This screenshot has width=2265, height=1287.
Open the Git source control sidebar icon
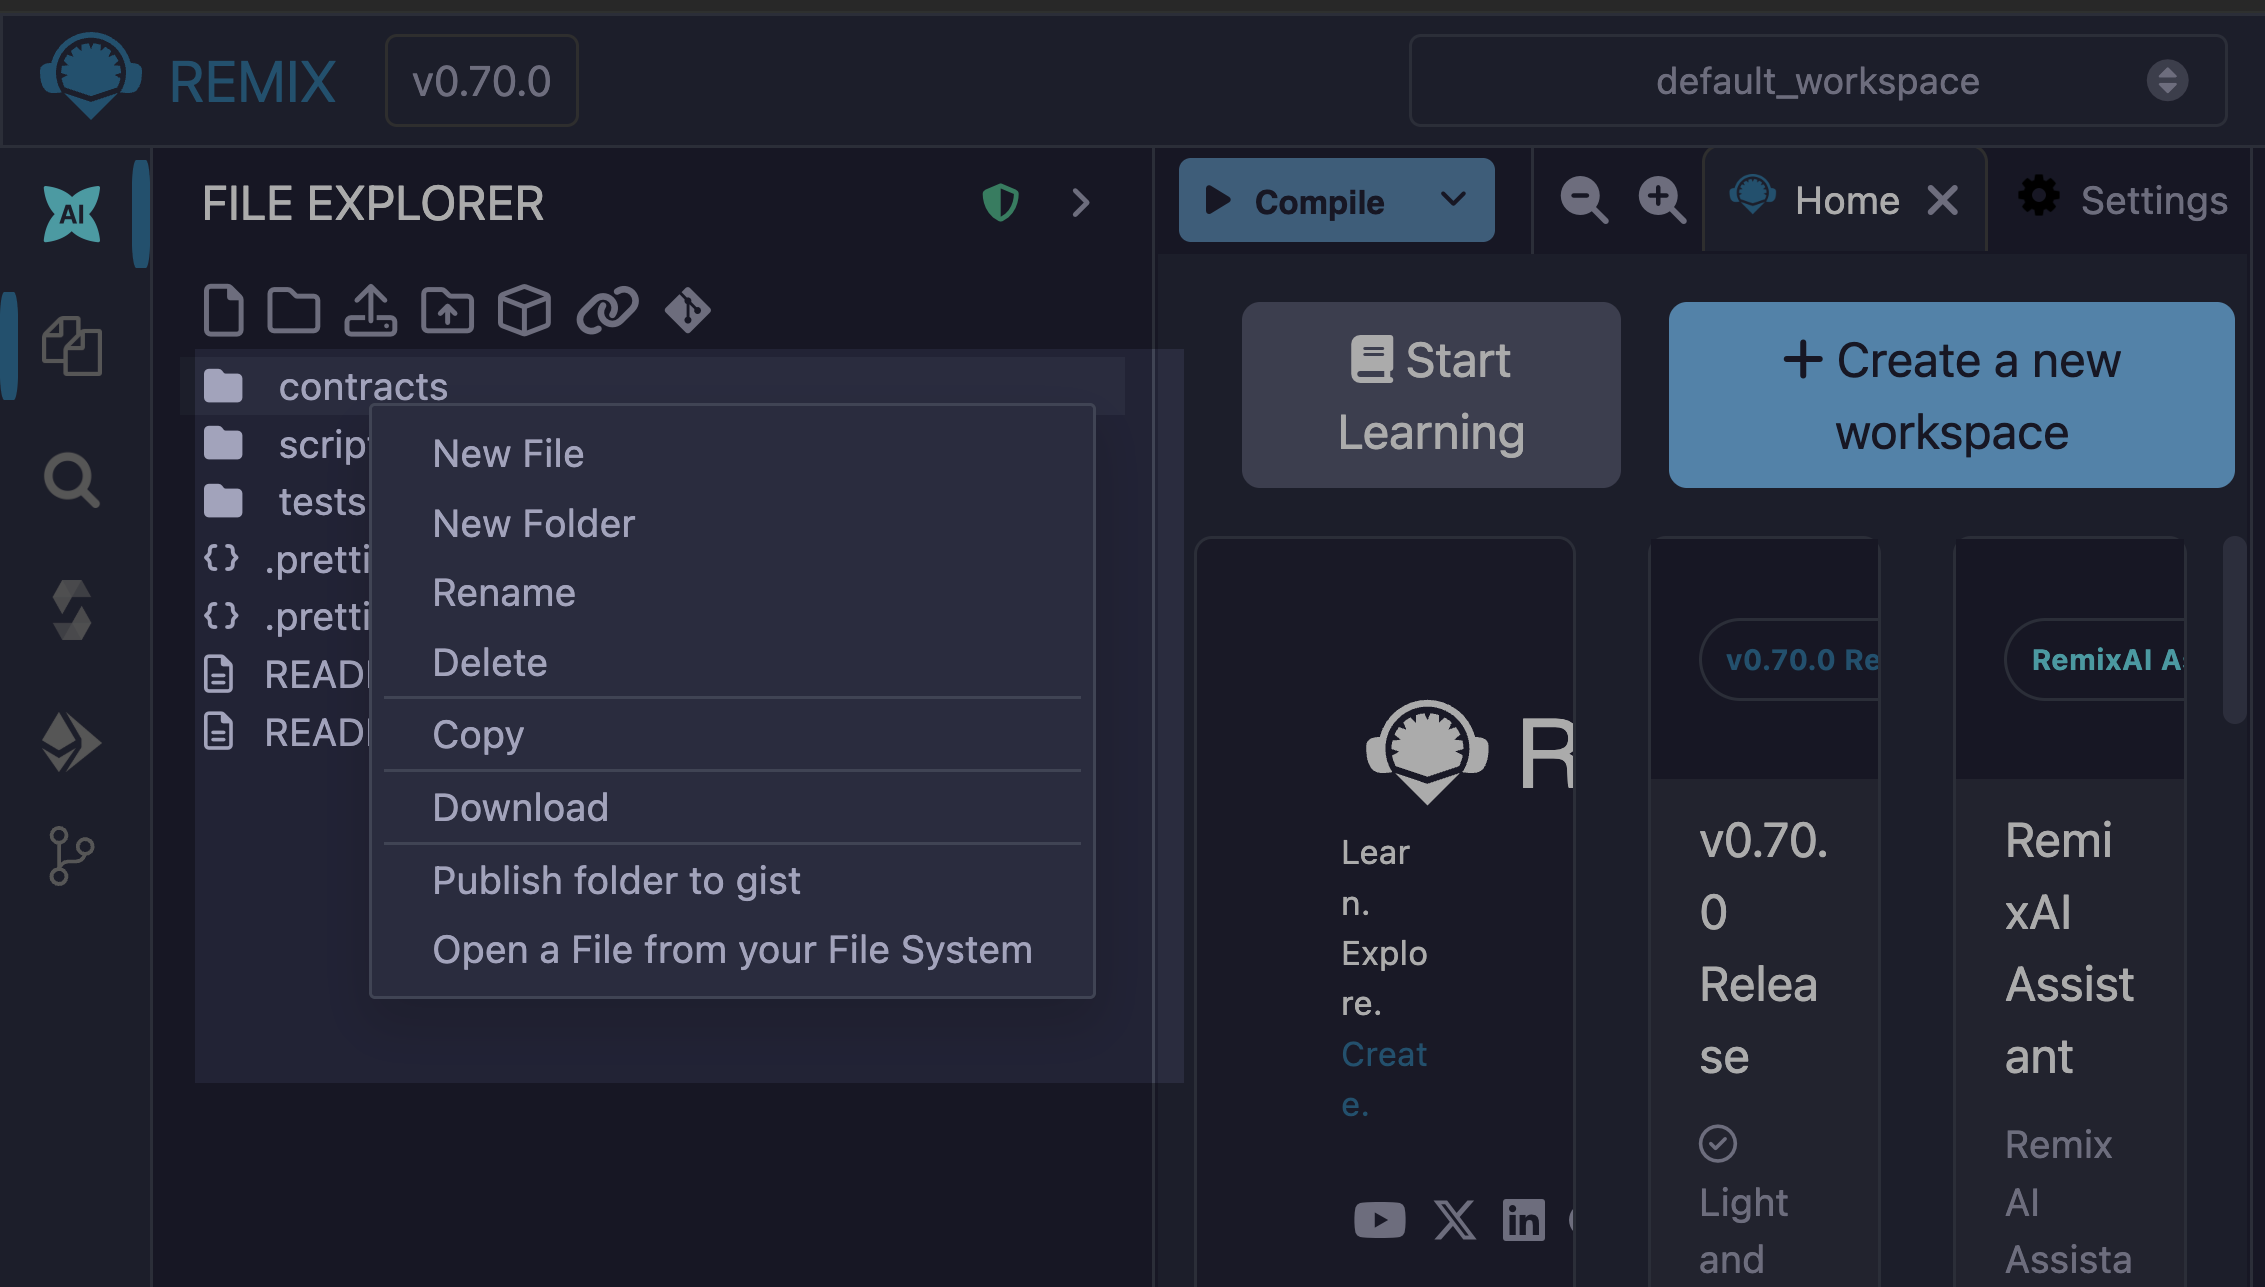pos(72,856)
